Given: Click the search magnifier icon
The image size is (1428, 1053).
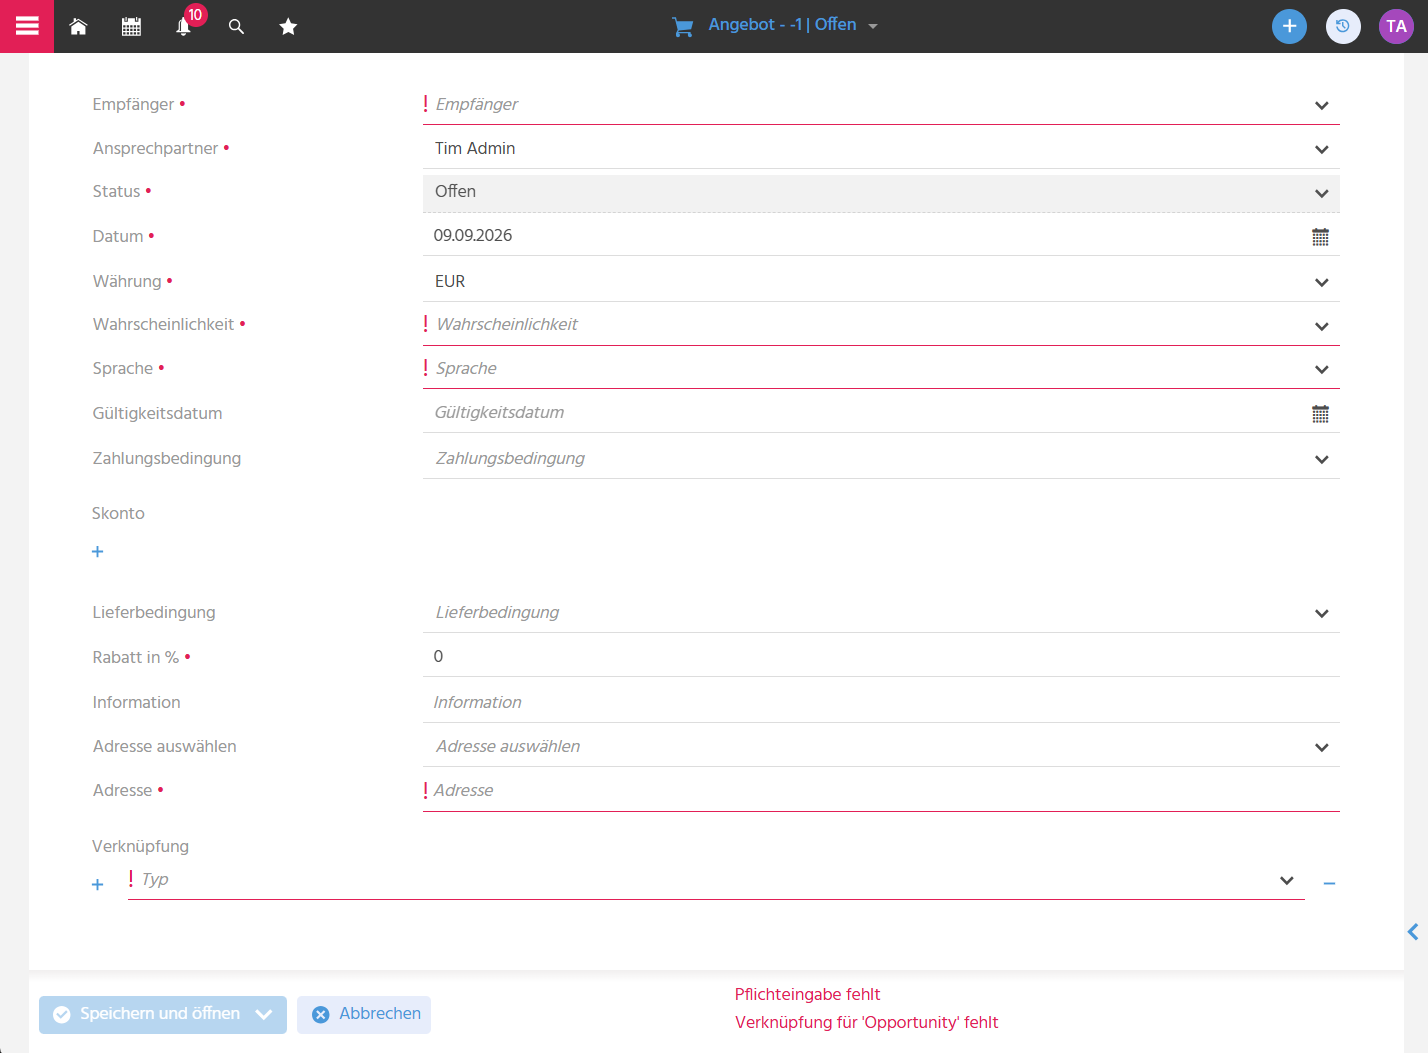Looking at the screenshot, I should tap(236, 27).
